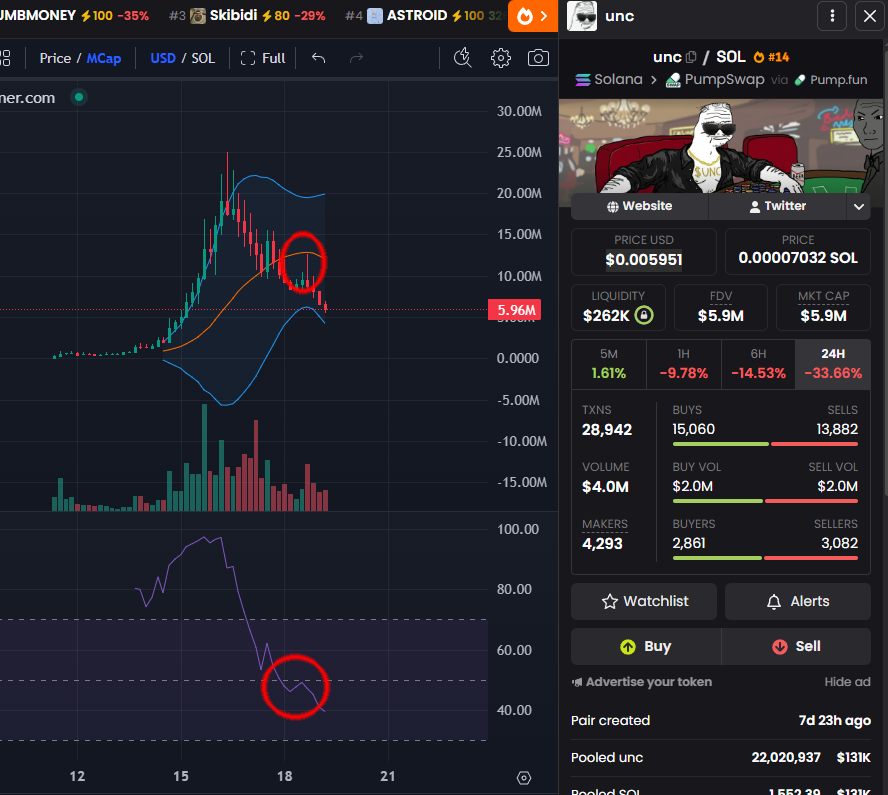
Task: Add unc to Watchlist
Action: (x=644, y=601)
